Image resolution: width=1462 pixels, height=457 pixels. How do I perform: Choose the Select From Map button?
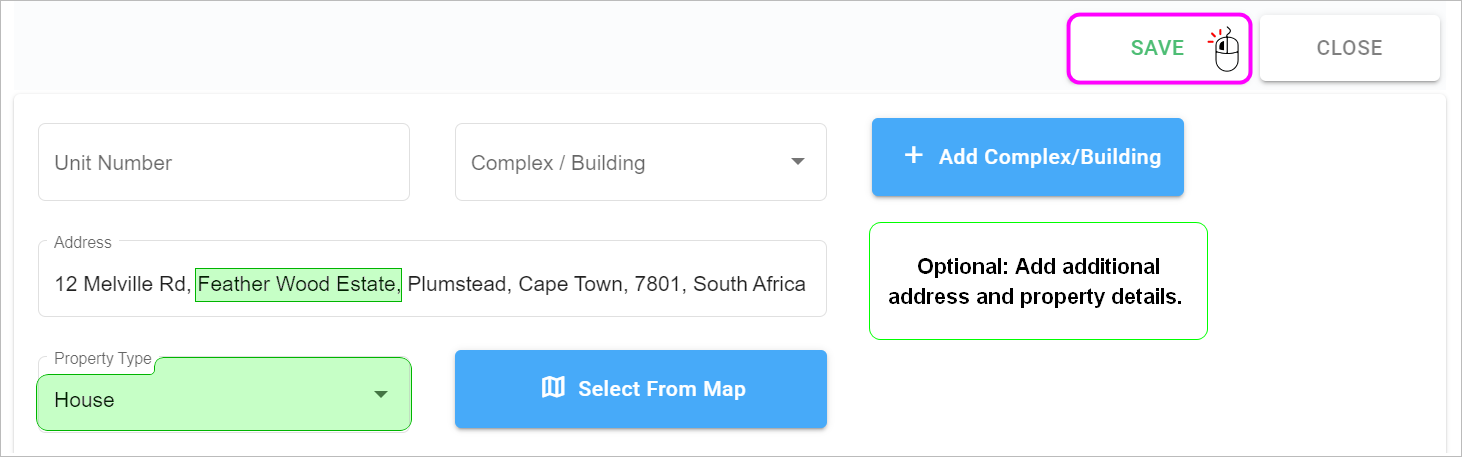(641, 389)
